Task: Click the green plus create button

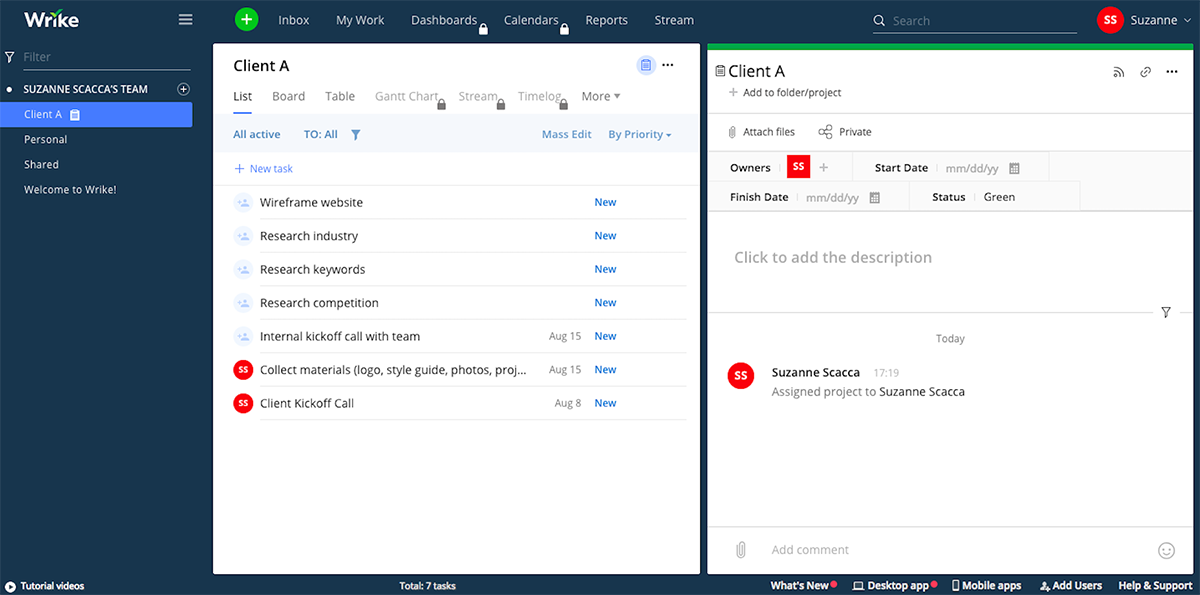Action: (x=246, y=19)
